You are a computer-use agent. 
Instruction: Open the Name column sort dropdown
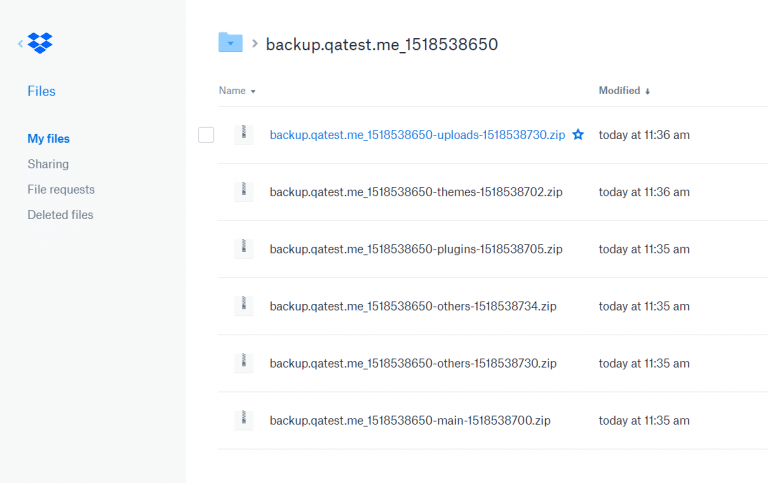pos(237,91)
